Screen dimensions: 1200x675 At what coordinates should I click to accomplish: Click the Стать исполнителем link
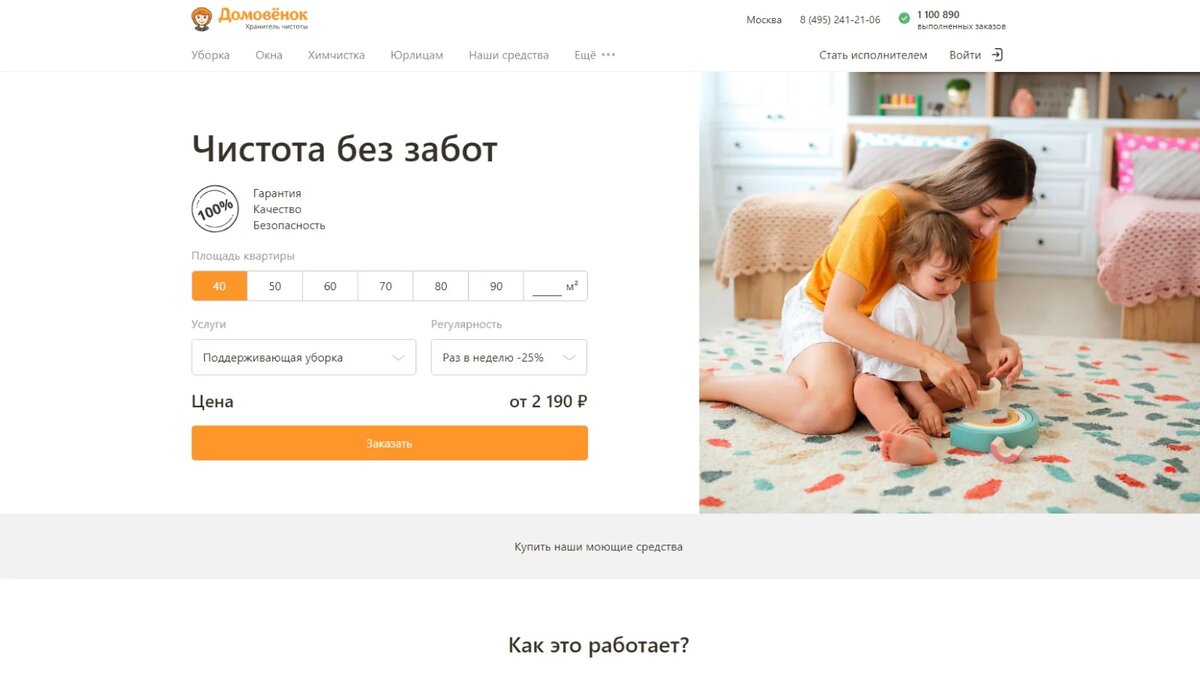pyautogui.click(x=873, y=55)
